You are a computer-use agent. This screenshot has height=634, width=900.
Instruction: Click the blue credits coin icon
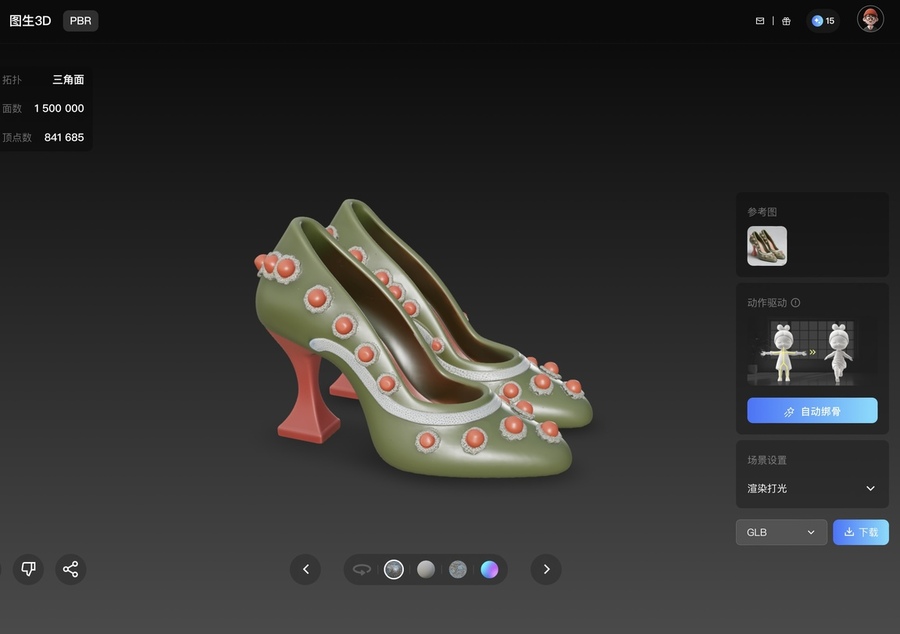pyautogui.click(x=817, y=21)
